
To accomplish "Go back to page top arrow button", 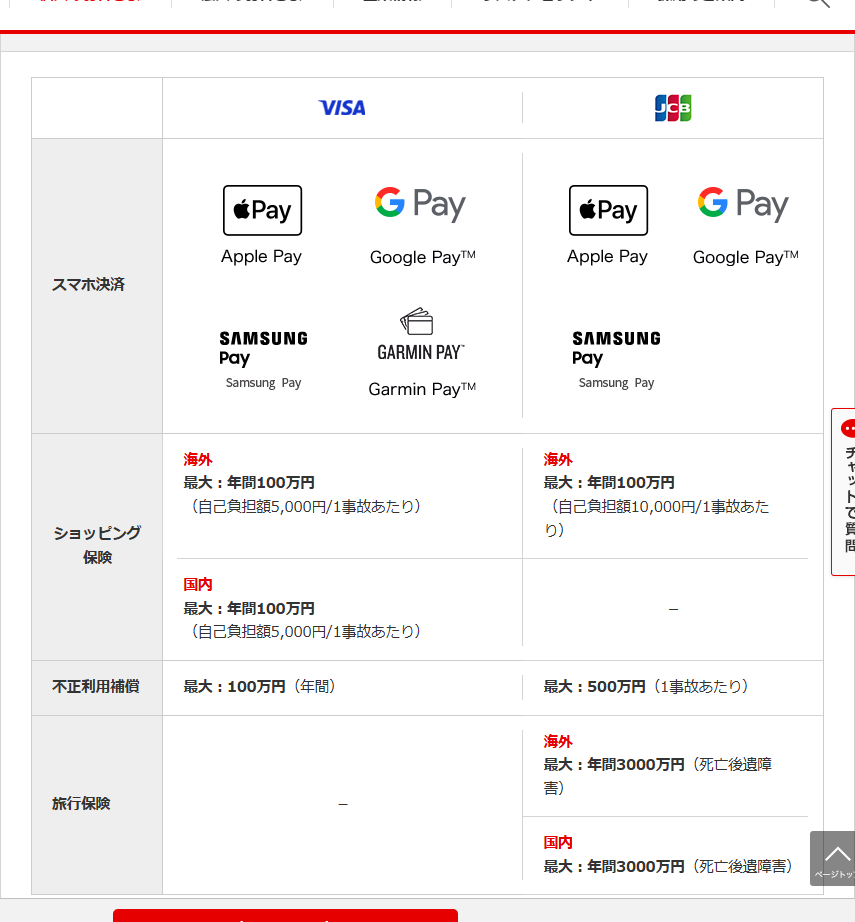I will (833, 858).
